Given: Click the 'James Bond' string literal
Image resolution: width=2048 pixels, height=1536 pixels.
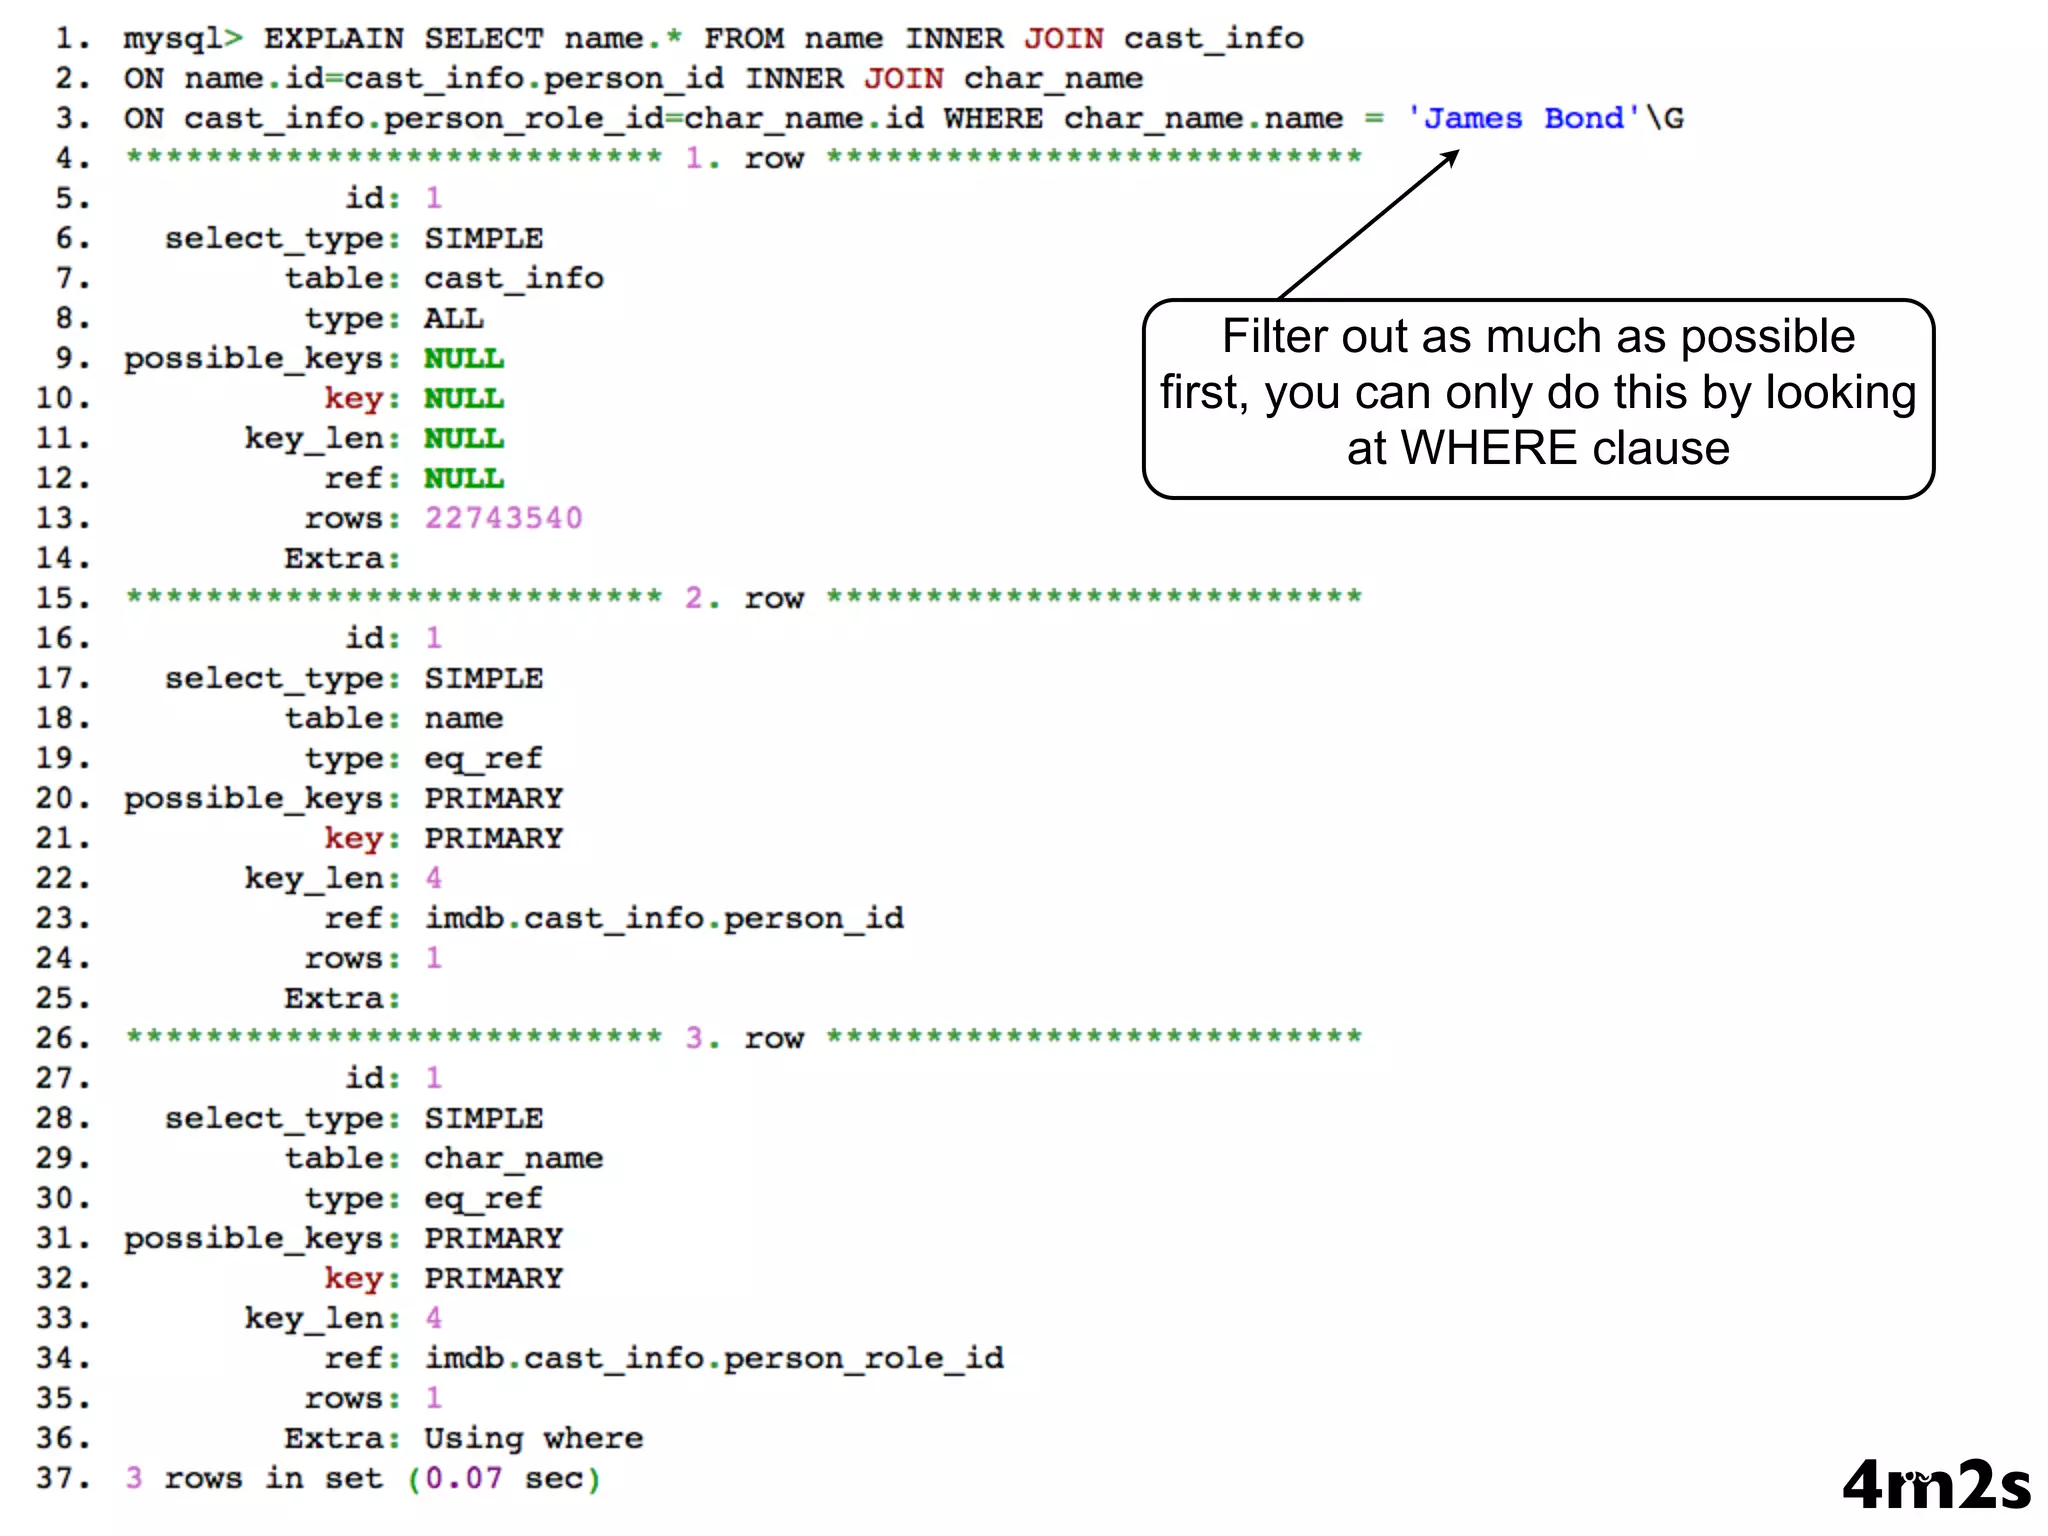Looking at the screenshot, I should pyautogui.click(x=1524, y=118).
